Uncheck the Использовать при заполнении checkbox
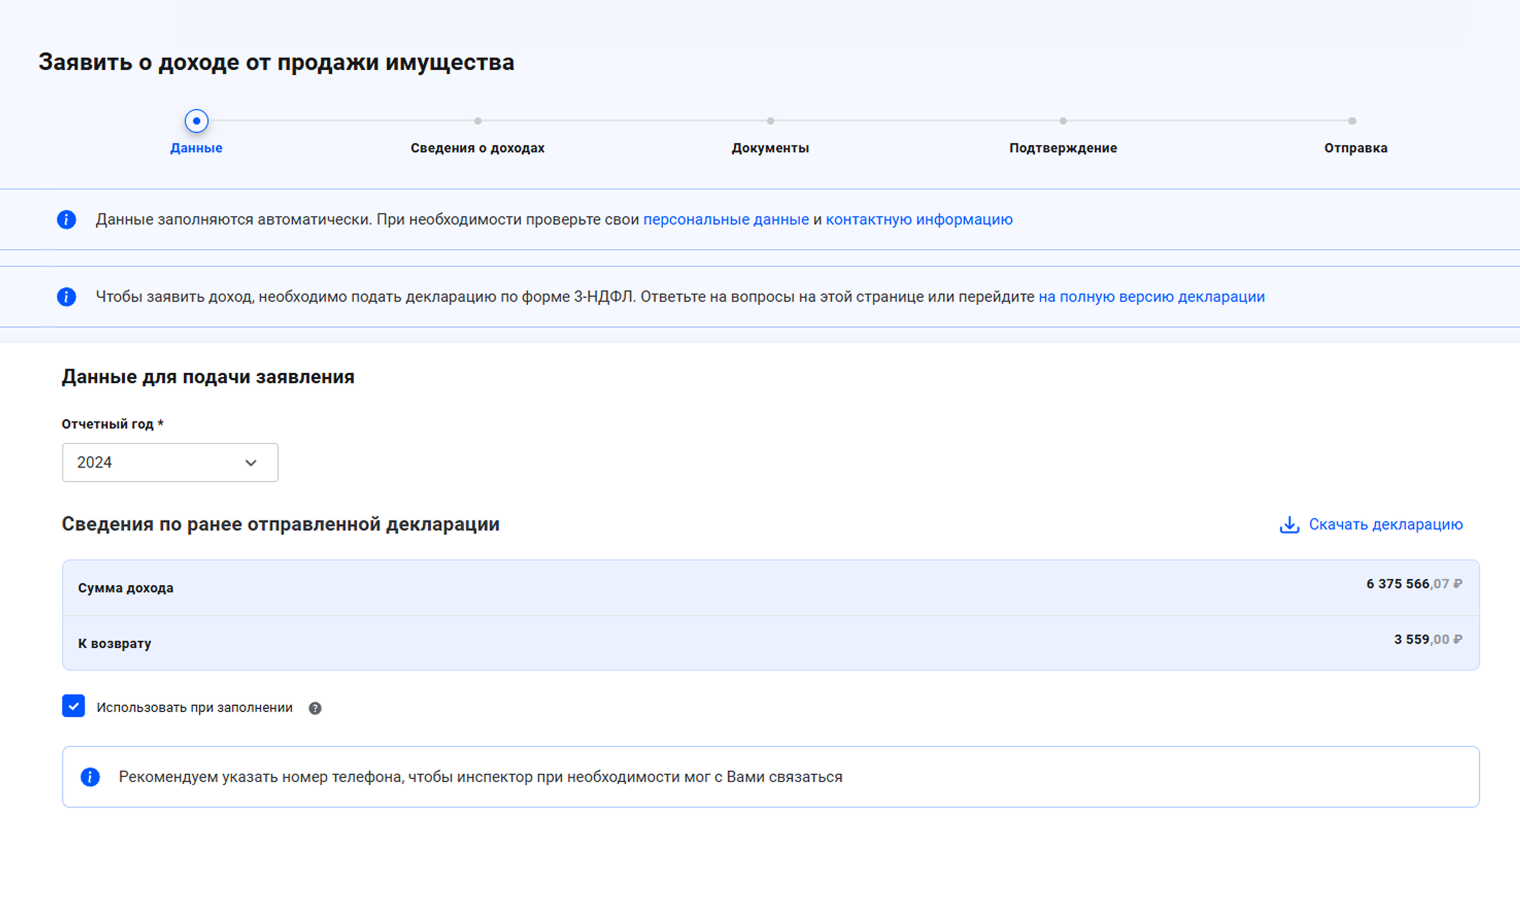This screenshot has height=898, width=1520. coord(73,706)
